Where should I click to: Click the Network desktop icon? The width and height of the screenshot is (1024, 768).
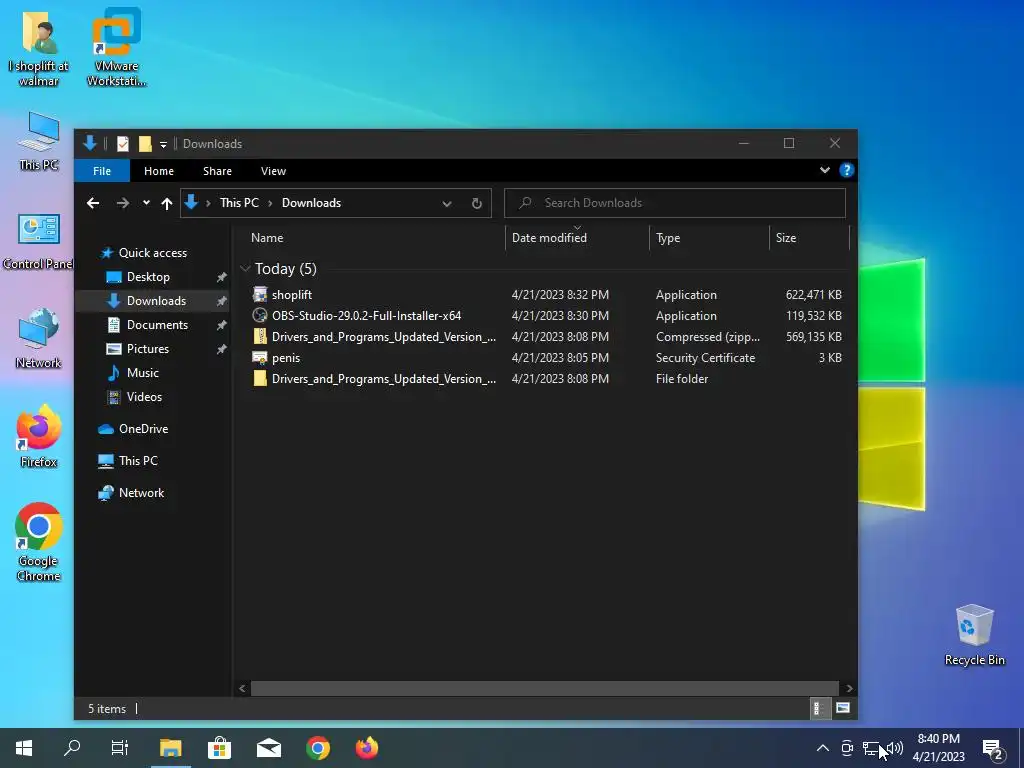[x=39, y=339]
